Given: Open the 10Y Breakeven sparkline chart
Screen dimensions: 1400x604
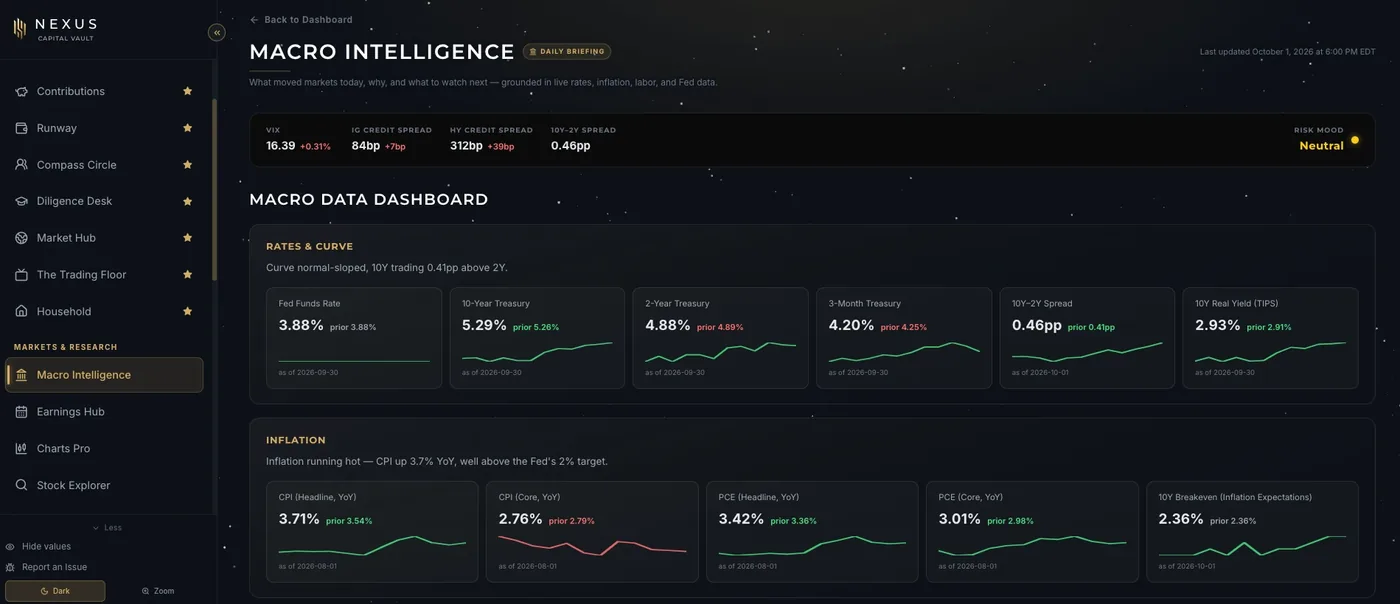Looking at the screenshot, I should [1252, 546].
